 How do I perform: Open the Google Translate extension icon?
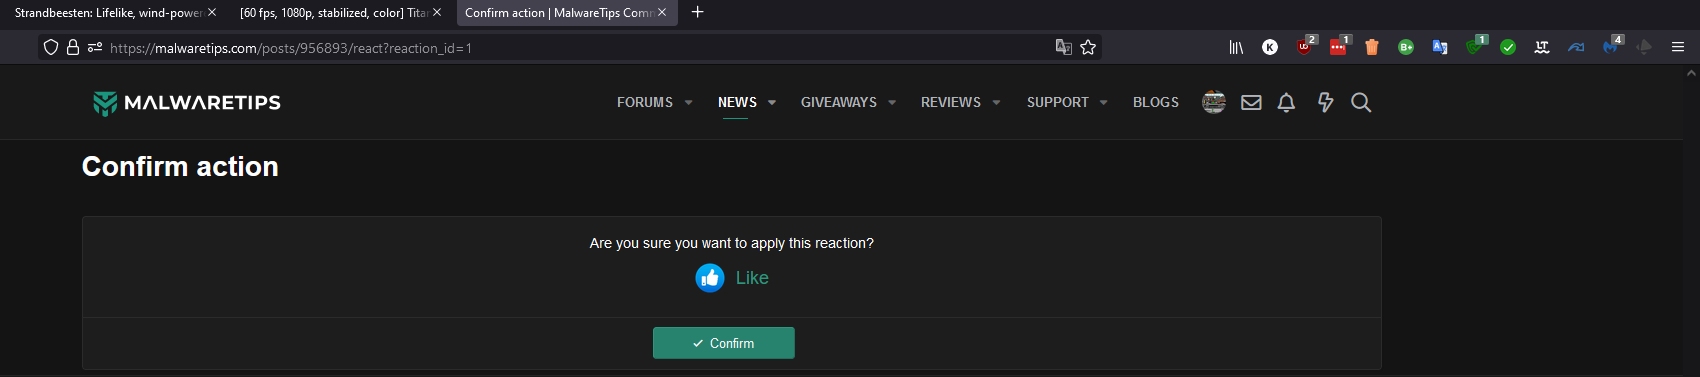click(x=1440, y=47)
